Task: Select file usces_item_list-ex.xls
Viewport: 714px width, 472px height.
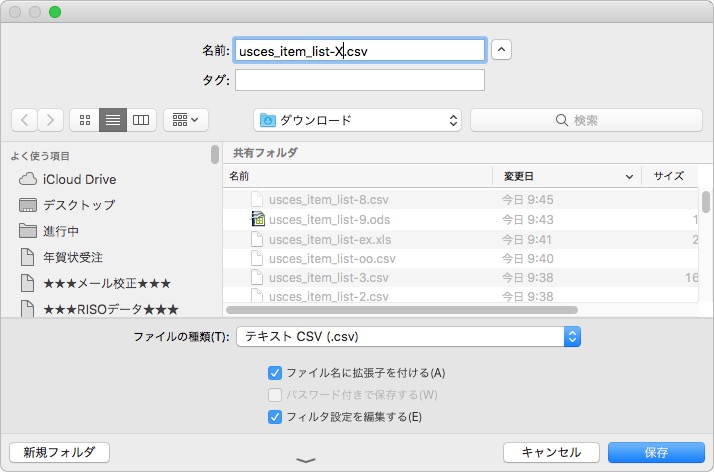Action: point(460,239)
